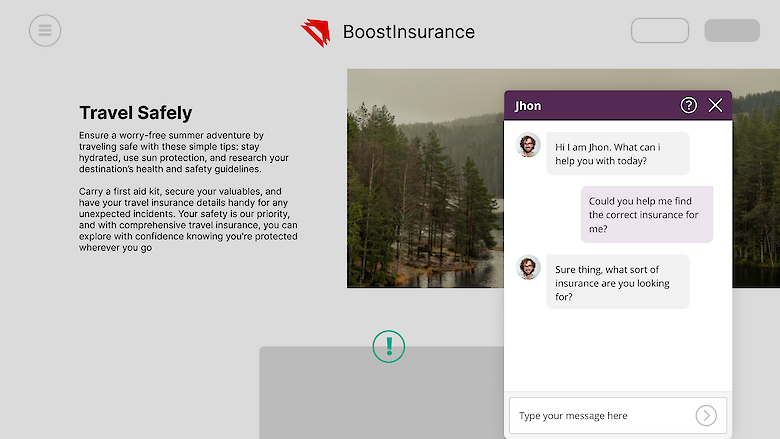This screenshot has width=780, height=439.
Task: Click the 'Carry a first aid kit' paragraph
Action: pyautogui.click(x=188, y=219)
